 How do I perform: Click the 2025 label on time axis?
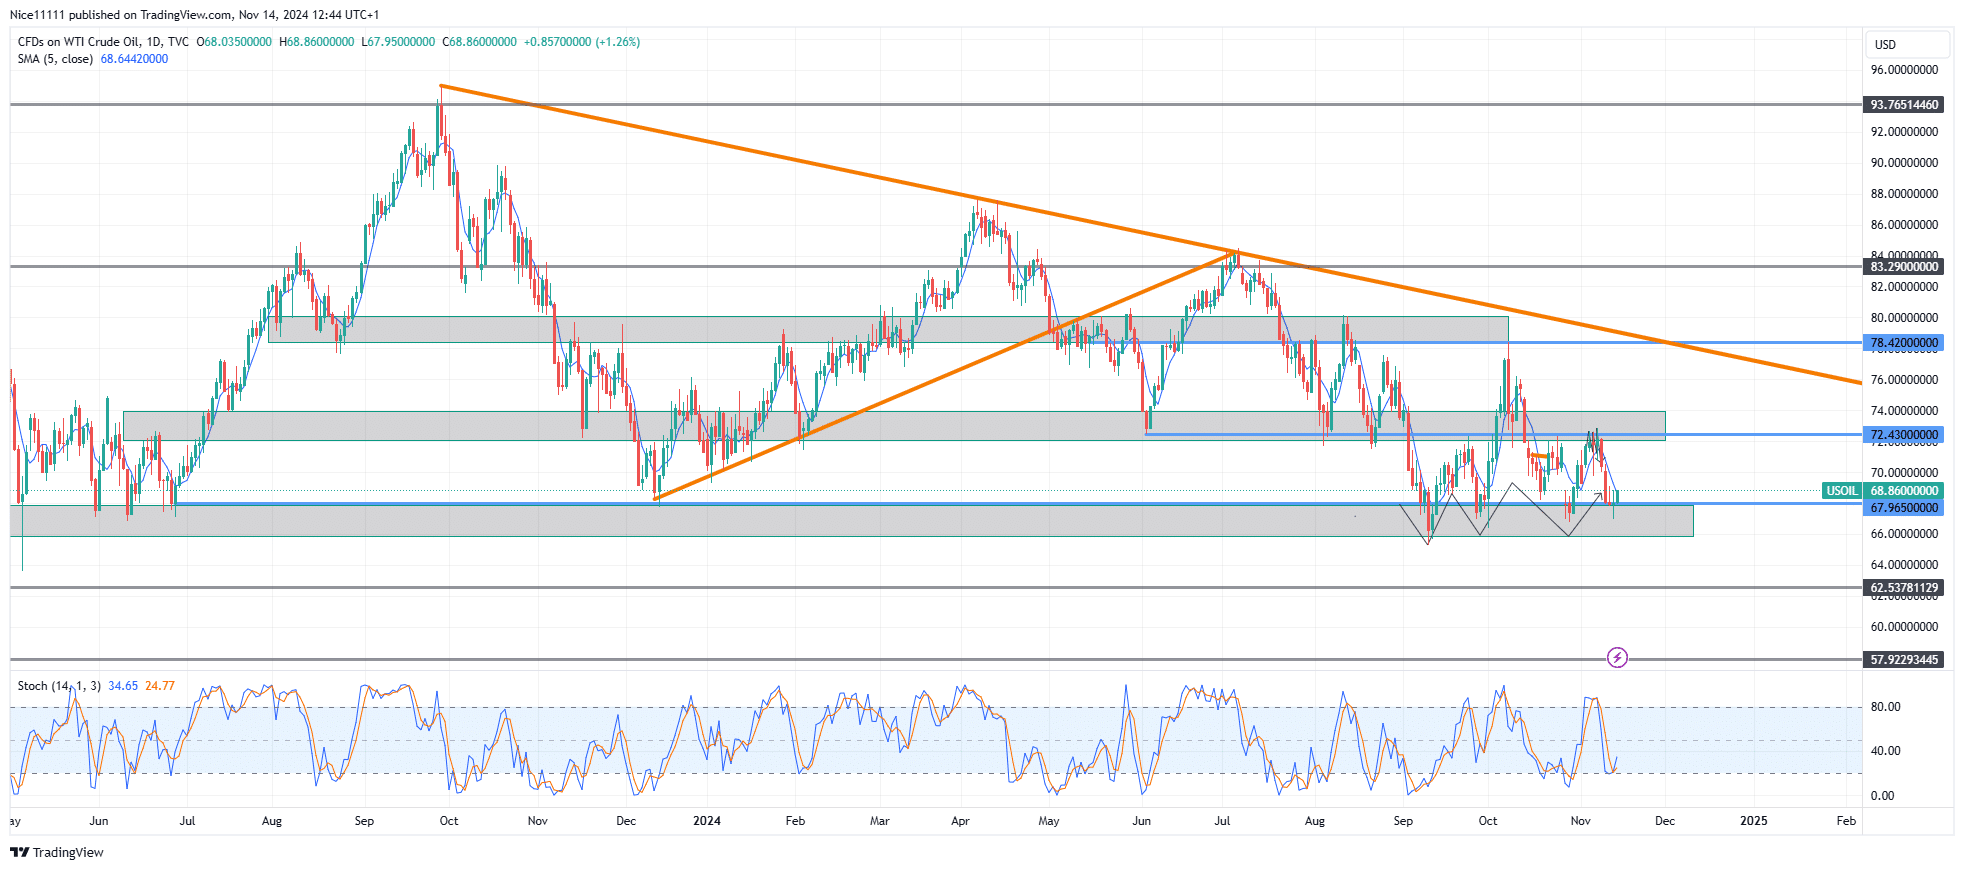click(x=1753, y=821)
